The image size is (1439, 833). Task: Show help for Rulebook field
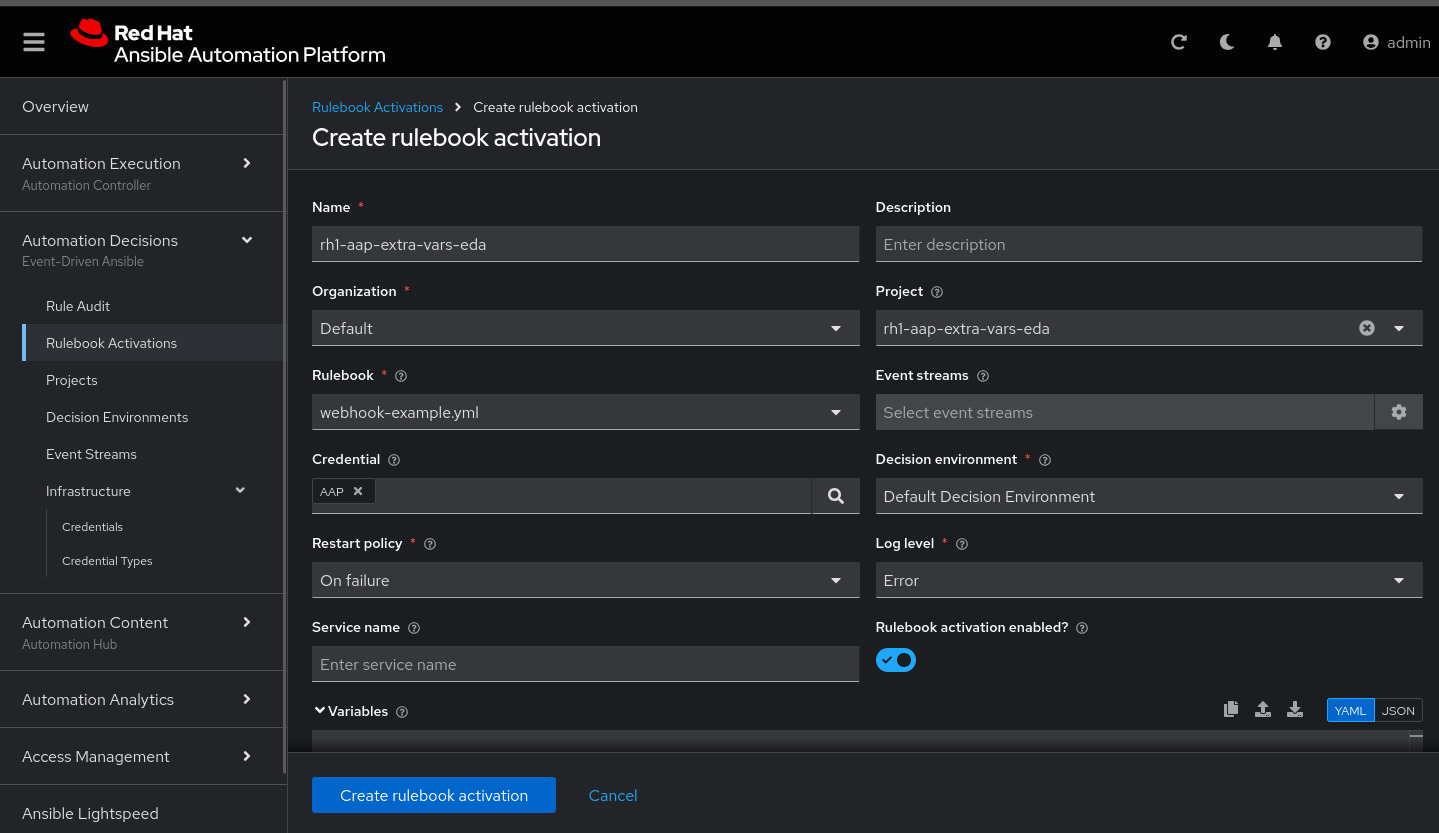click(x=401, y=376)
